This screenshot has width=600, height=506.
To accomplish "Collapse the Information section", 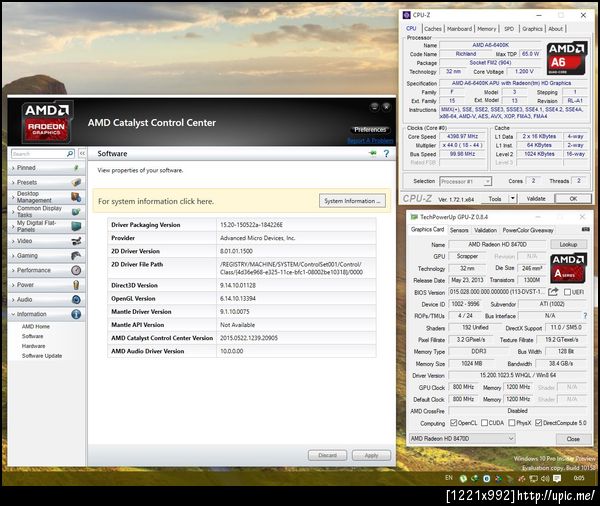I will pyautogui.click(x=13, y=314).
